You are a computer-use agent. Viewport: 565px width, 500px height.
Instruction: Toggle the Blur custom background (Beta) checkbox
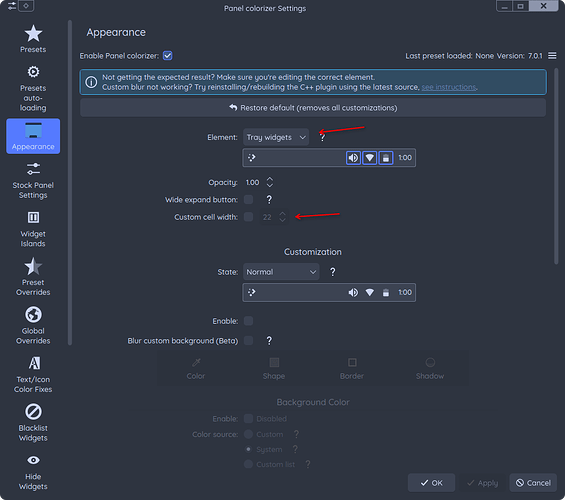pyautogui.click(x=248, y=341)
